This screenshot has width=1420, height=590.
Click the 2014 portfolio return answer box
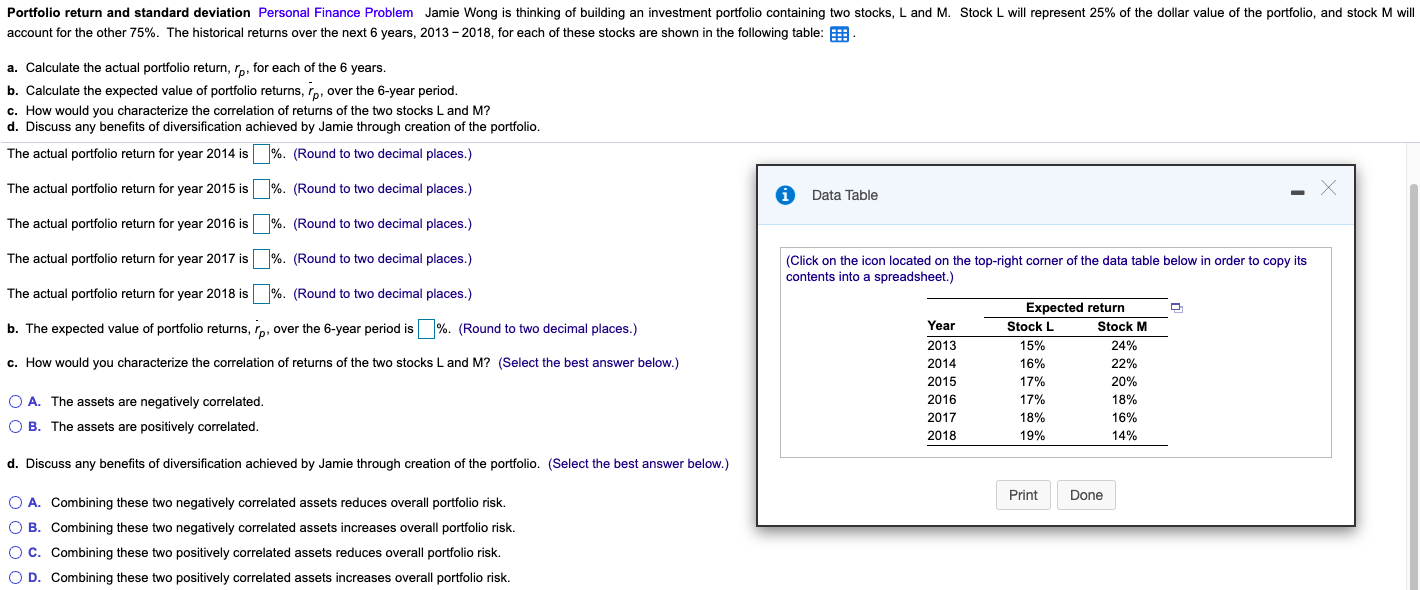[260, 153]
